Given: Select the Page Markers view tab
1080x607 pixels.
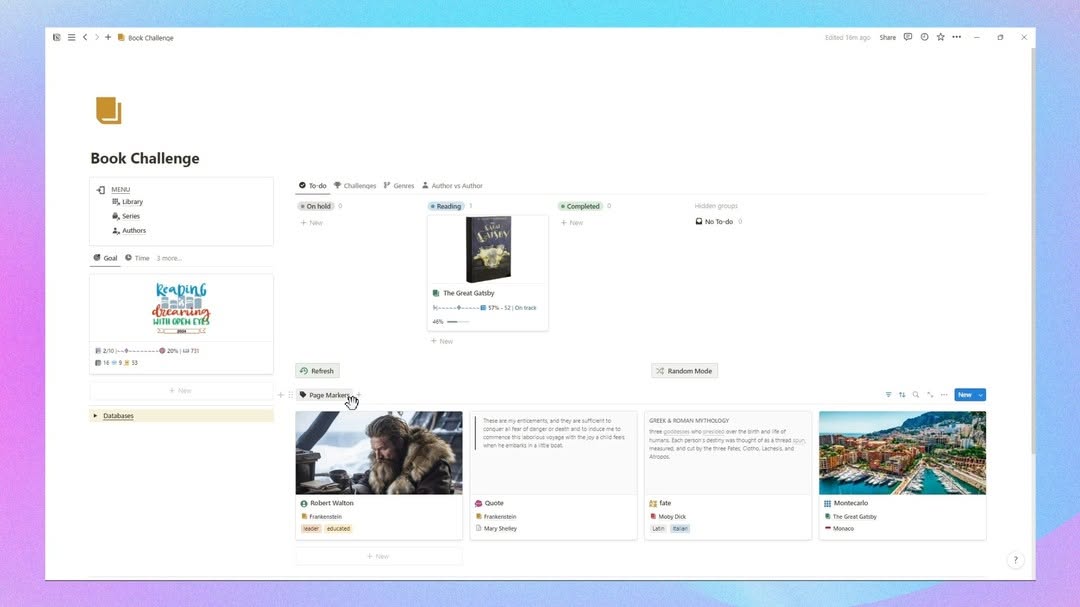Looking at the screenshot, I should coord(324,395).
